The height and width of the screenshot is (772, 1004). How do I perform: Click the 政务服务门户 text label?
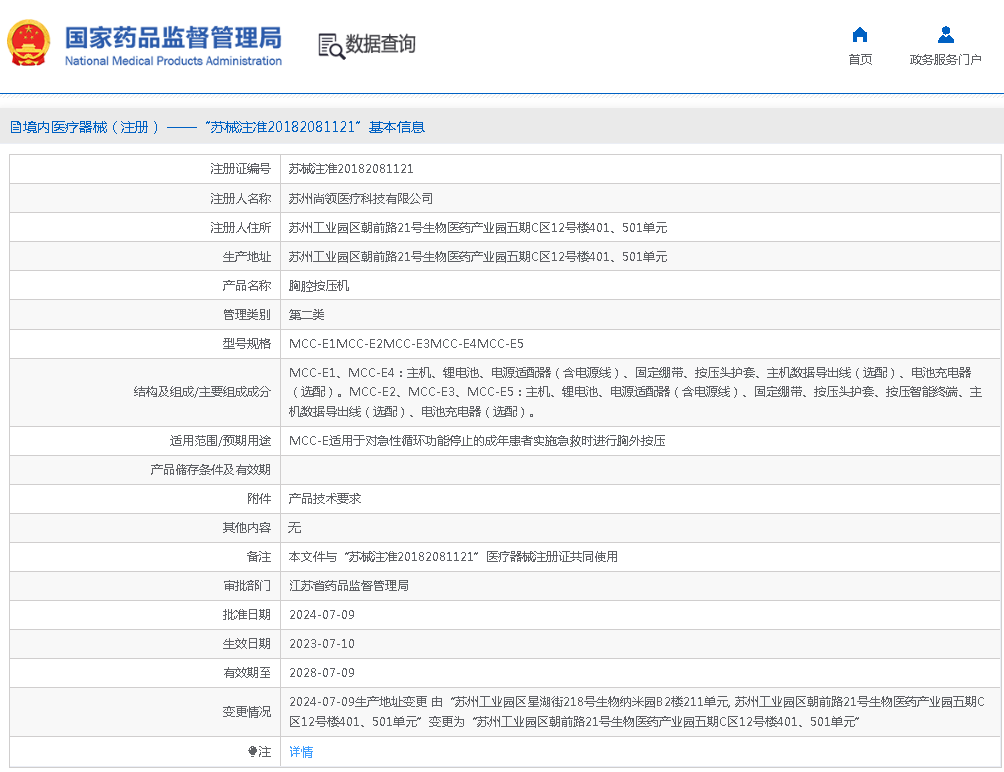(945, 60)
